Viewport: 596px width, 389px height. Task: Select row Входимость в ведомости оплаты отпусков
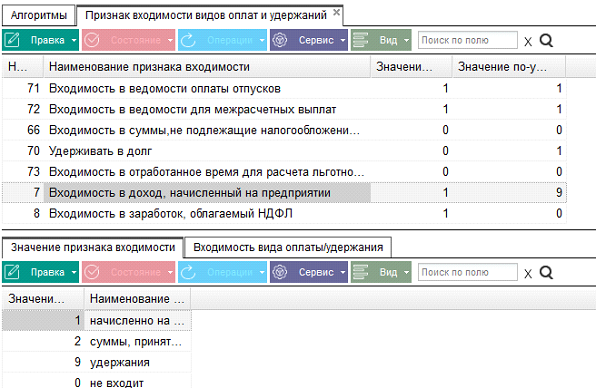coord(284,89)
